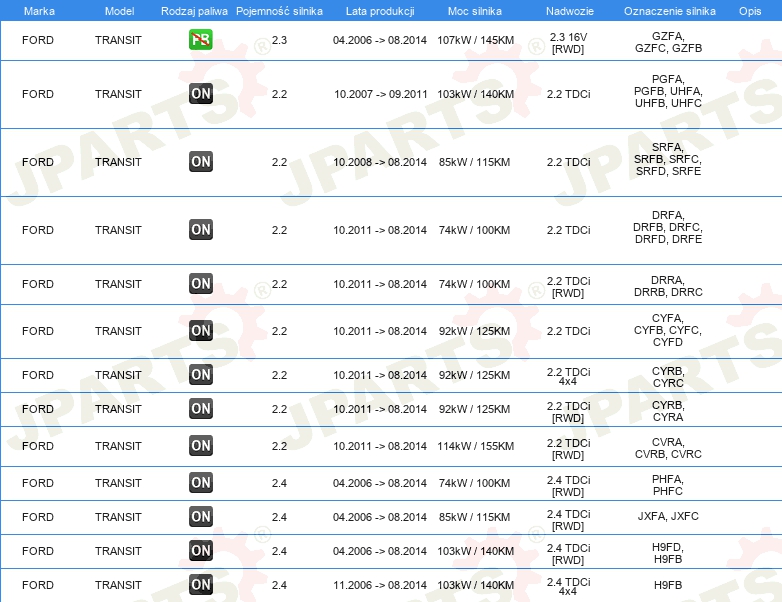Select the CYRB, CYRA engine codes cell

[x=668, y=411]
